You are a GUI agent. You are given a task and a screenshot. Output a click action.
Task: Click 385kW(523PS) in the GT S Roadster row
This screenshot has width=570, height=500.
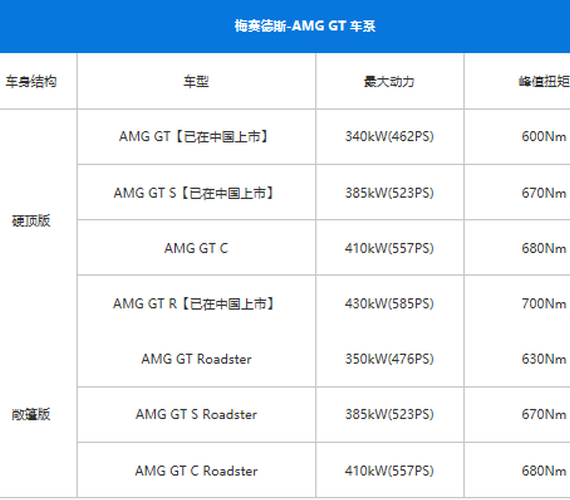click(389, 414)
